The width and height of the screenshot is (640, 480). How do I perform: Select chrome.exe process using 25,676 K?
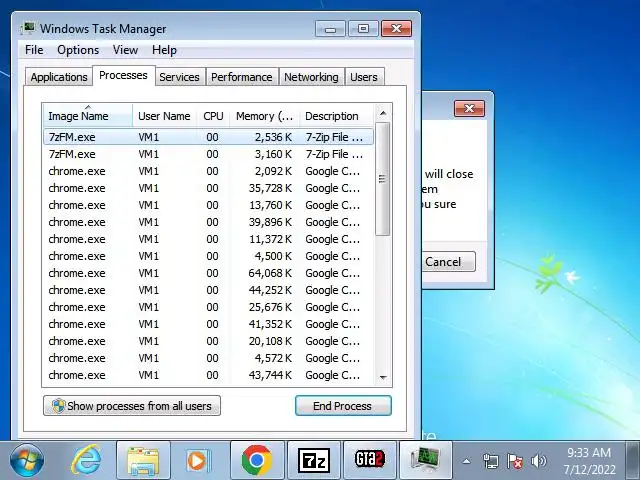pos(208,307)
